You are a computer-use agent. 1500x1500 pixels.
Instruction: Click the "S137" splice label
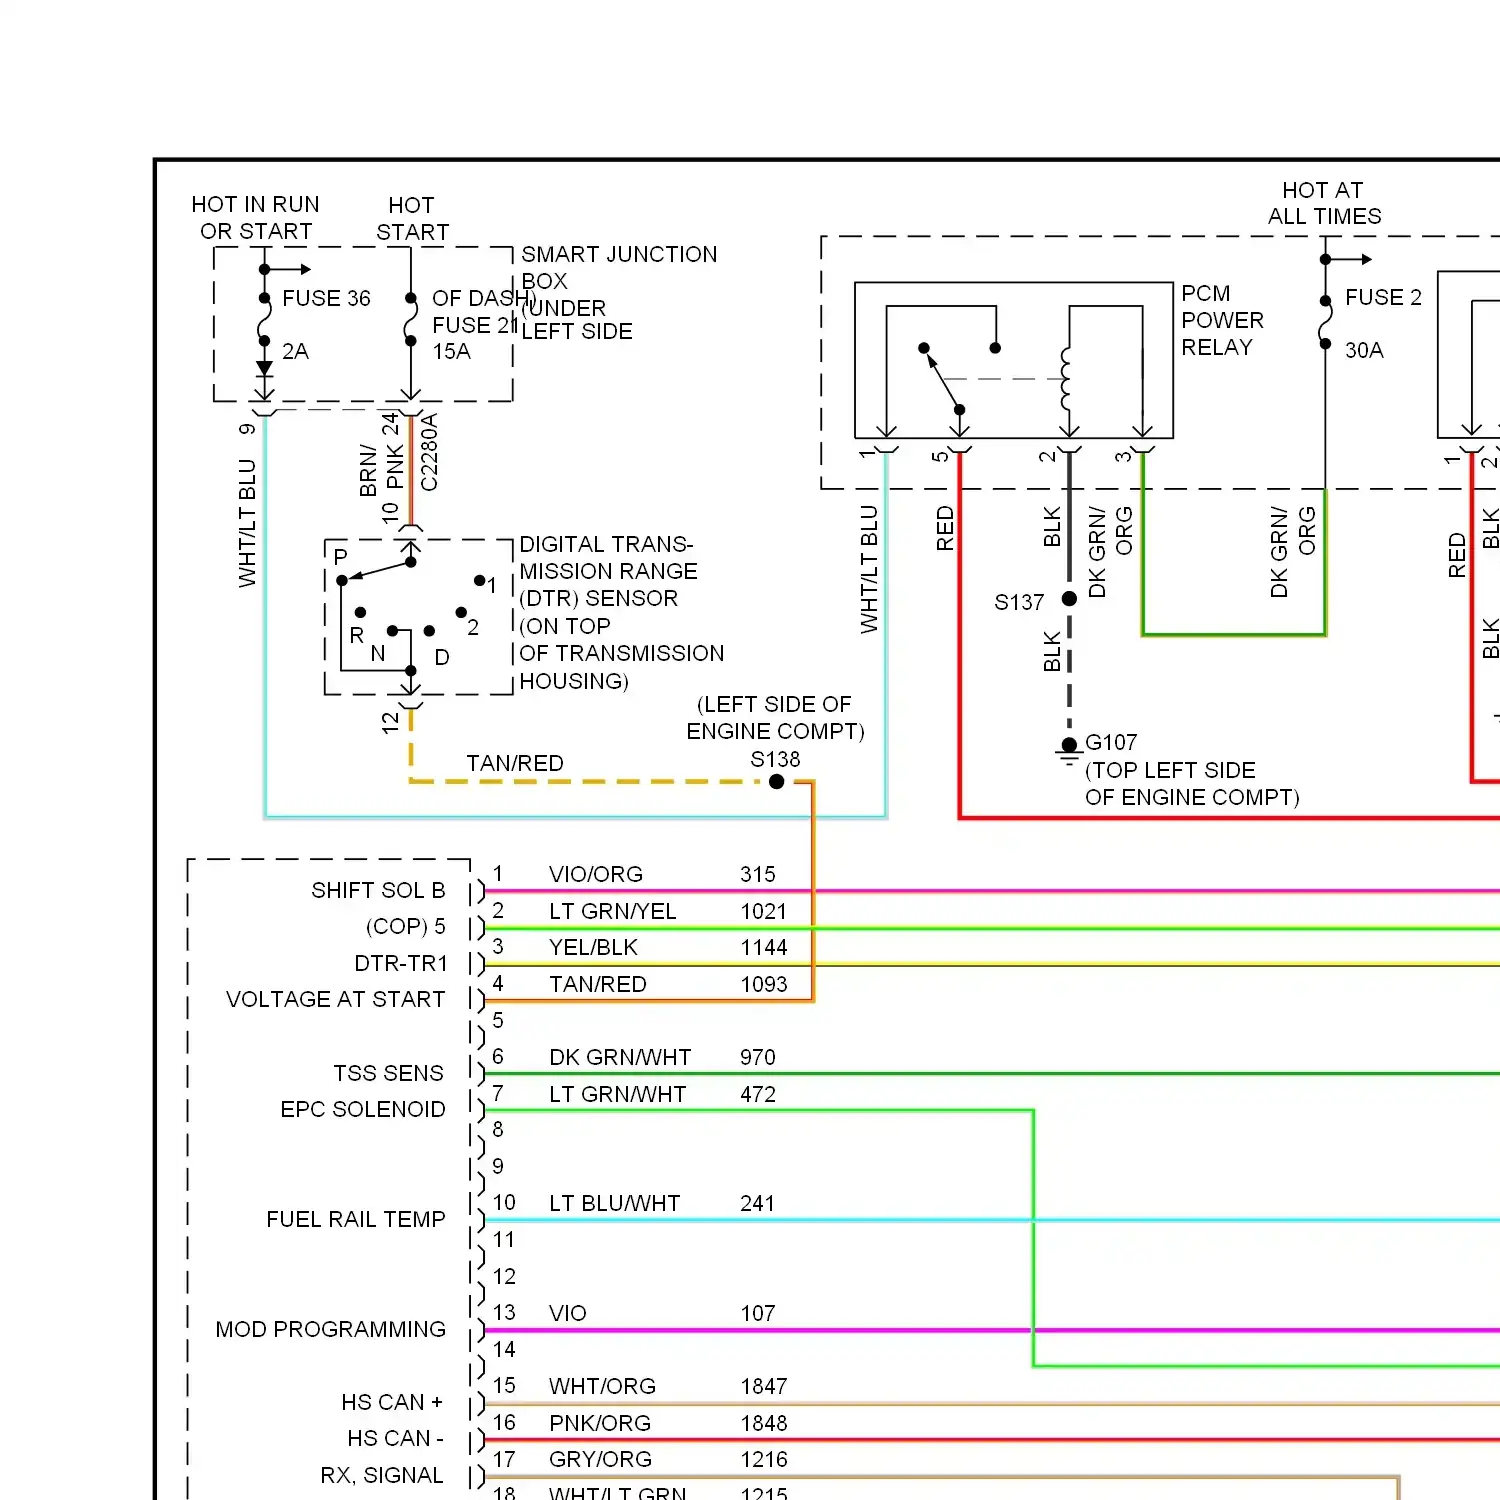click(x=1019, y=602)
